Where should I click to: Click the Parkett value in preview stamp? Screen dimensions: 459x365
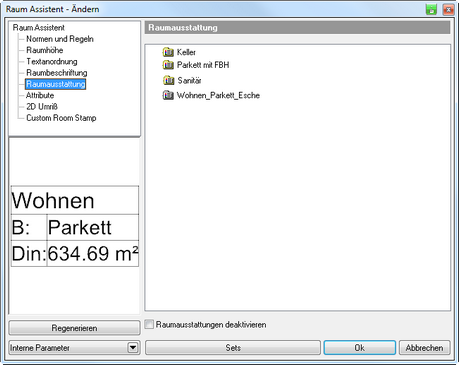point(80,228)
